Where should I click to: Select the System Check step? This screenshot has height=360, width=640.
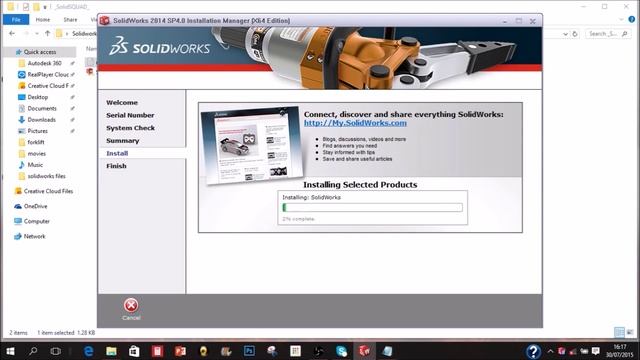click(x=130, y=128)
